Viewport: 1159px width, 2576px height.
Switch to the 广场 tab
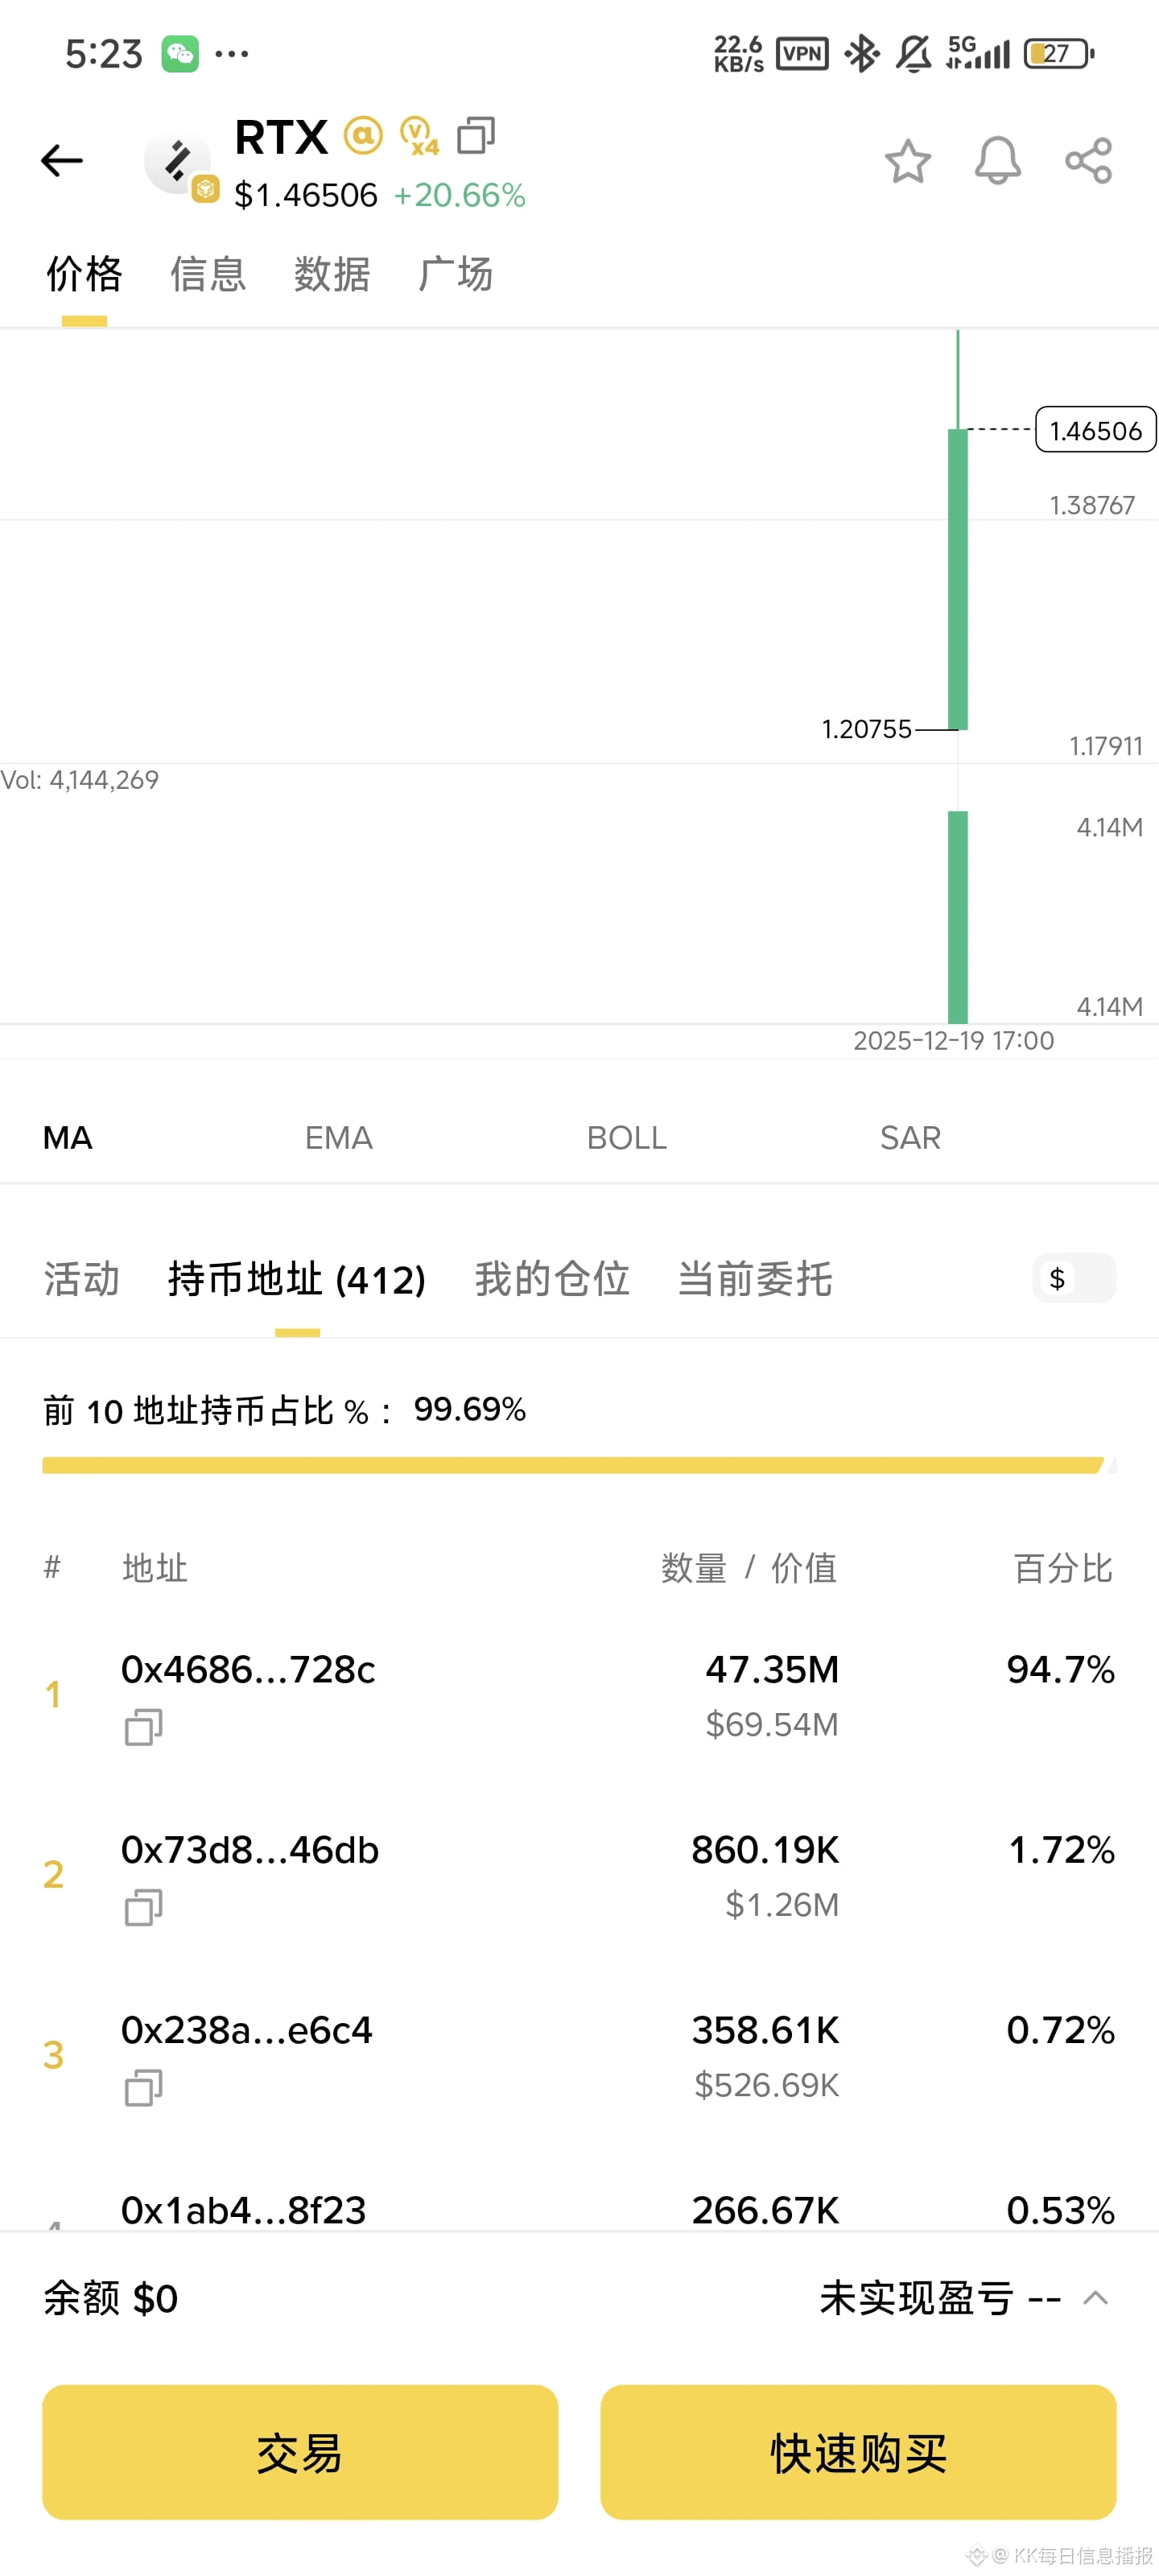point(456,274)
